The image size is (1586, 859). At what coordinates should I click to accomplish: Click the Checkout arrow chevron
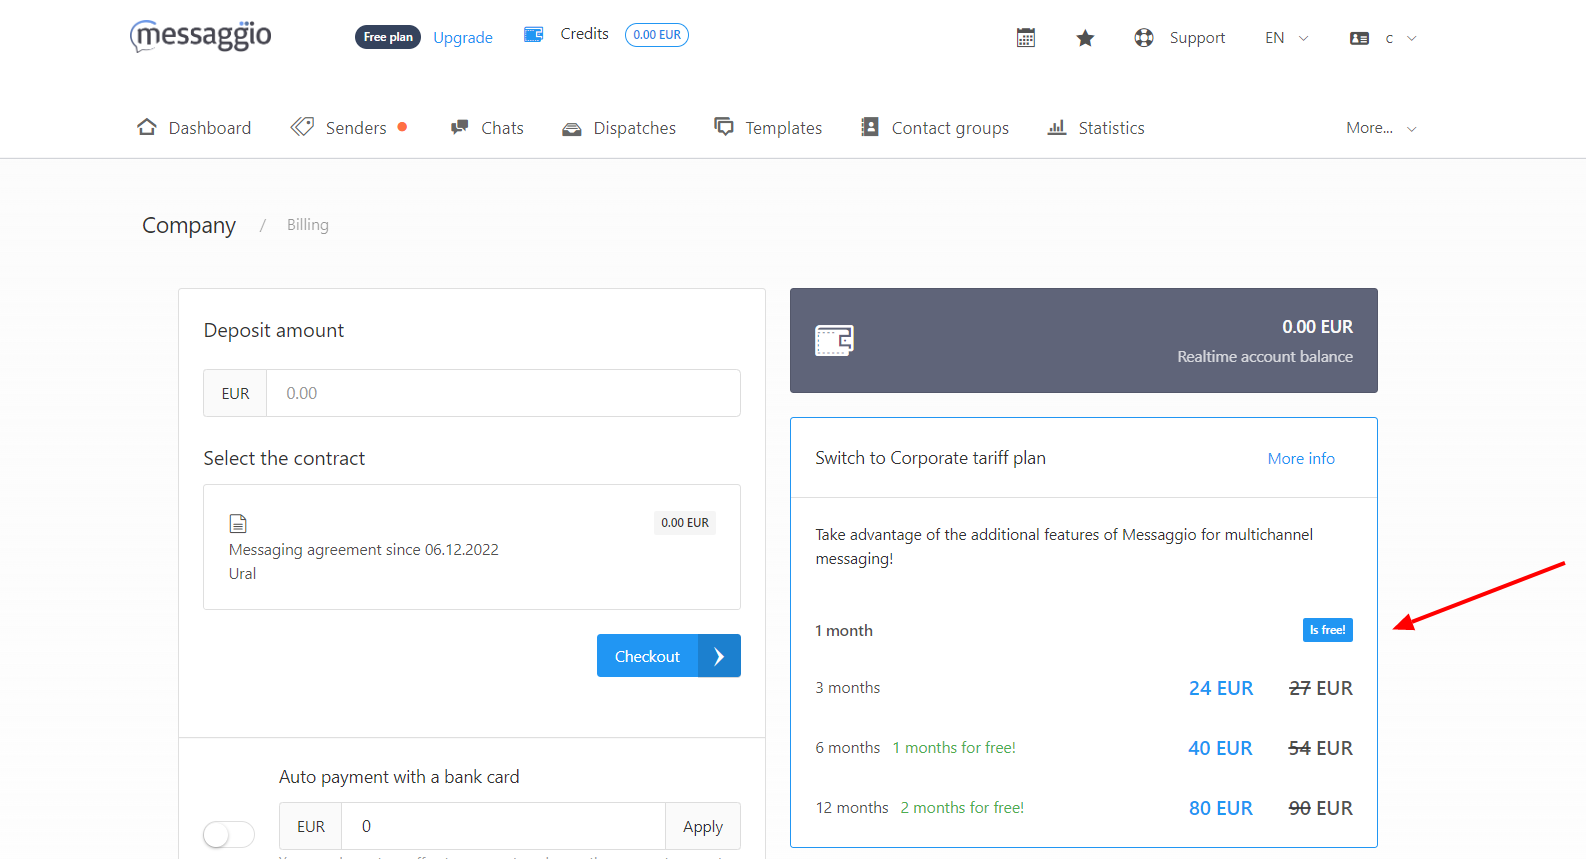coord(719,656)
